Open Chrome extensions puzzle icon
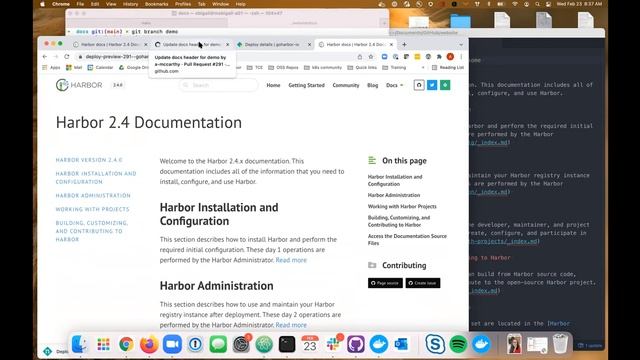This screenshot has width=640, height=360. tap(439, 57)
